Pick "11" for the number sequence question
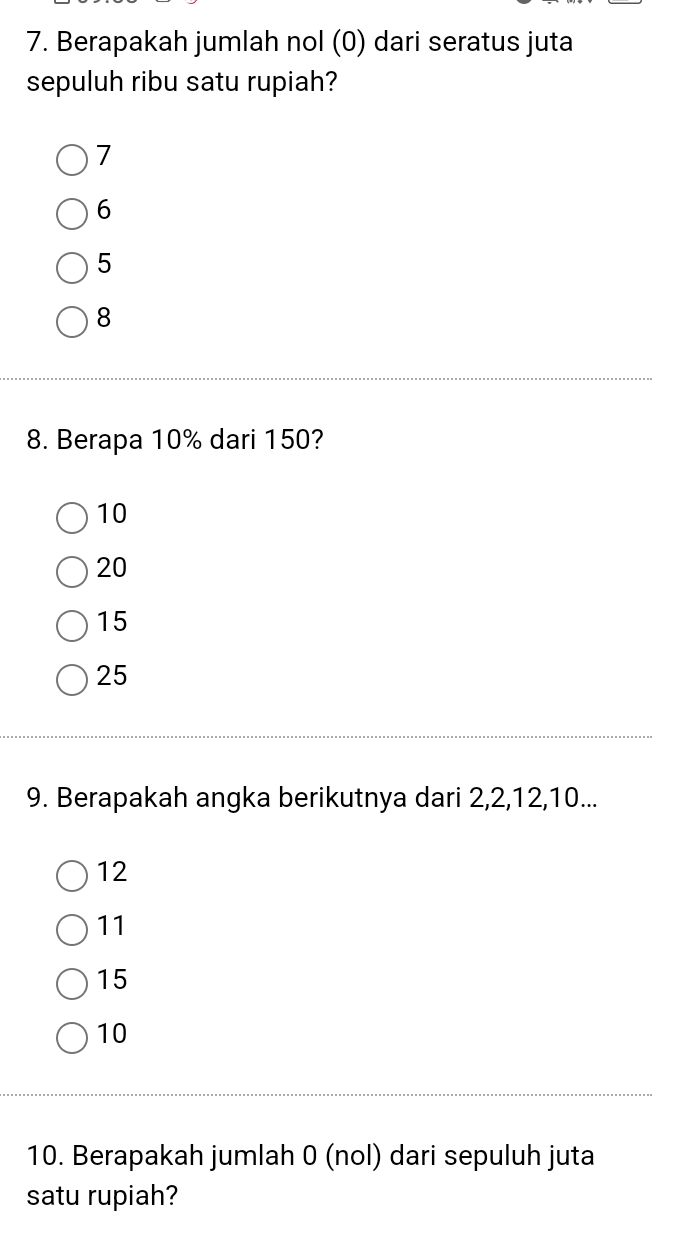The image size is (680, 1258). (71, 929)
